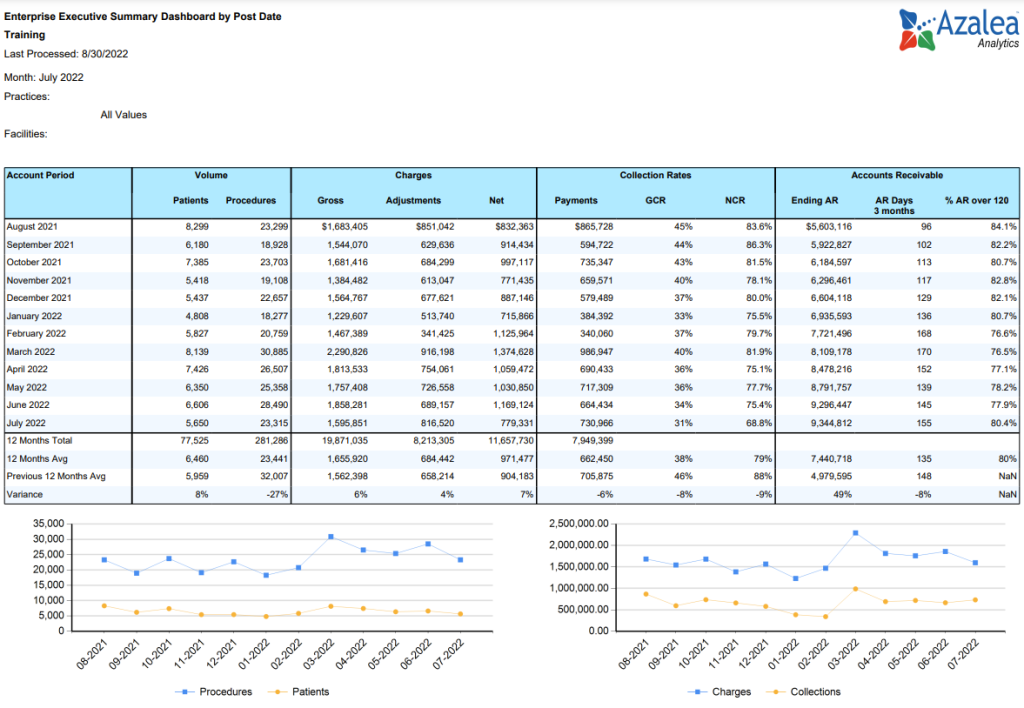Click the 'Procedures' column header
1024x708 pixels.
[x=251, y=201]
